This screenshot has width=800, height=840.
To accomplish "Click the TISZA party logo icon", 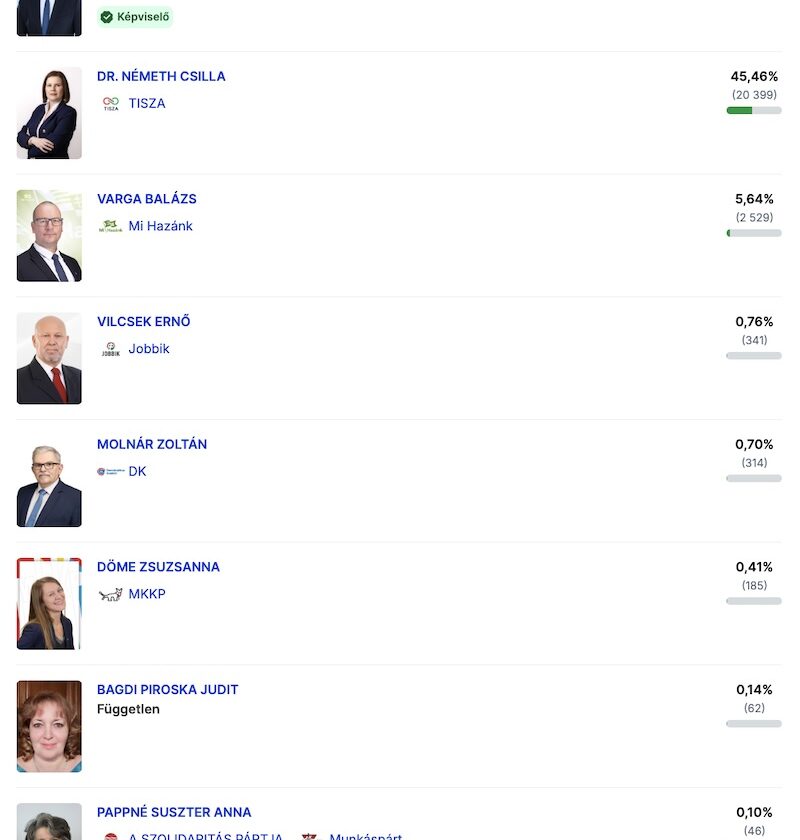I will point(110,103).
